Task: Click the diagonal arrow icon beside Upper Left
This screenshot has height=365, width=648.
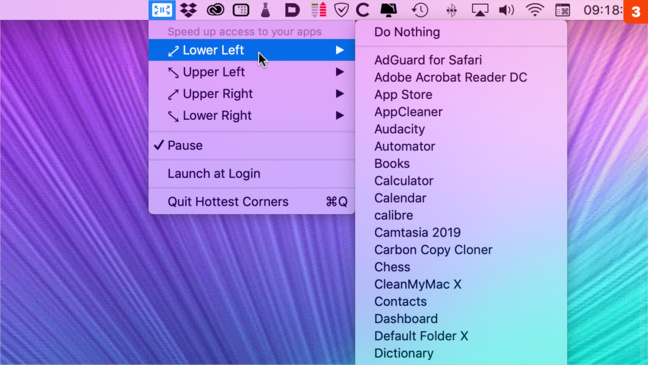Action: [x=173, y=73]
